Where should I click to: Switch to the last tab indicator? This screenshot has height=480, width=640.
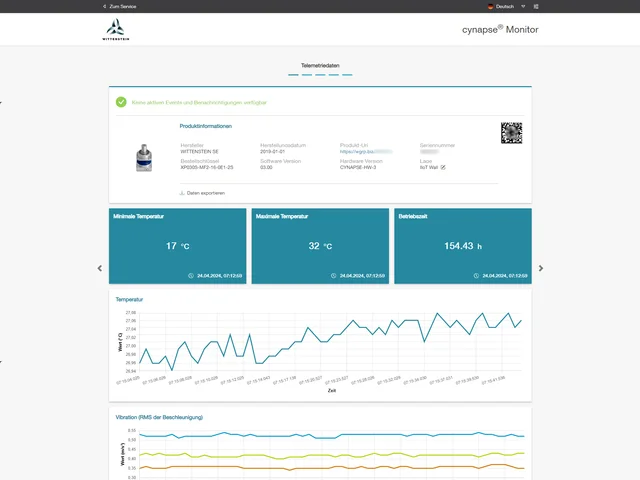coord(347,74)
